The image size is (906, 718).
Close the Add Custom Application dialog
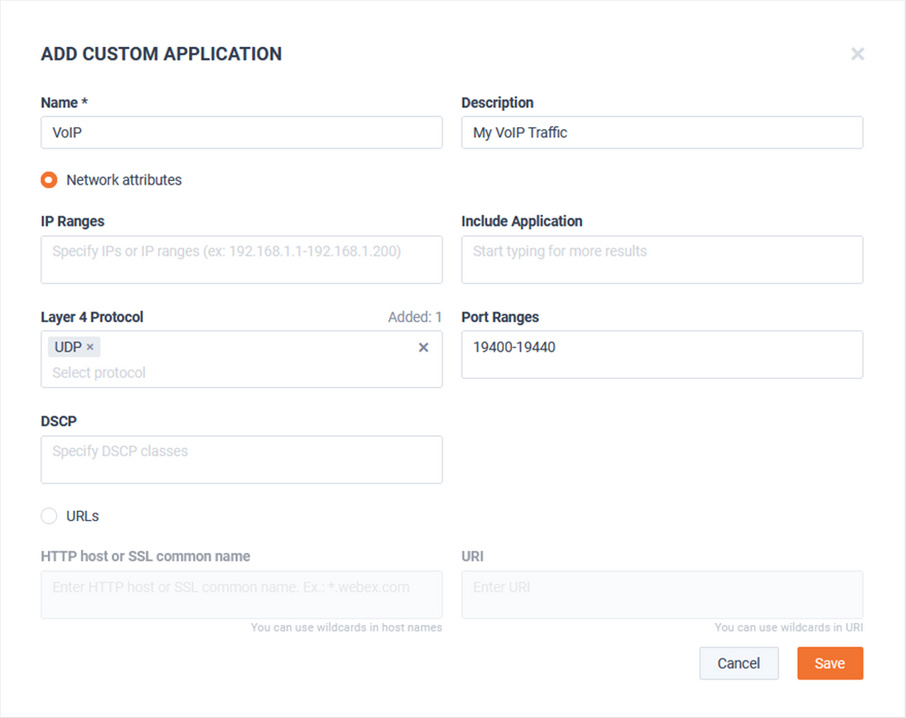tap(857, 54)
